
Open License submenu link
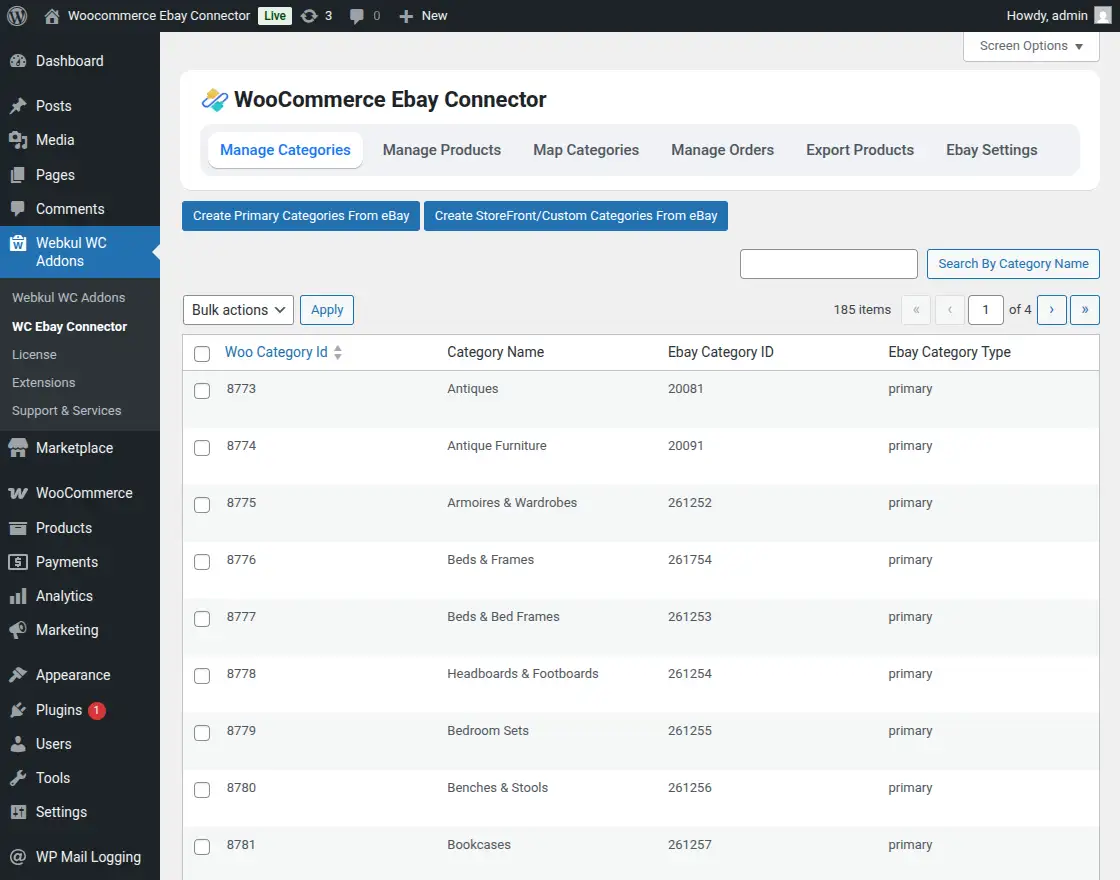pos(34,354)
